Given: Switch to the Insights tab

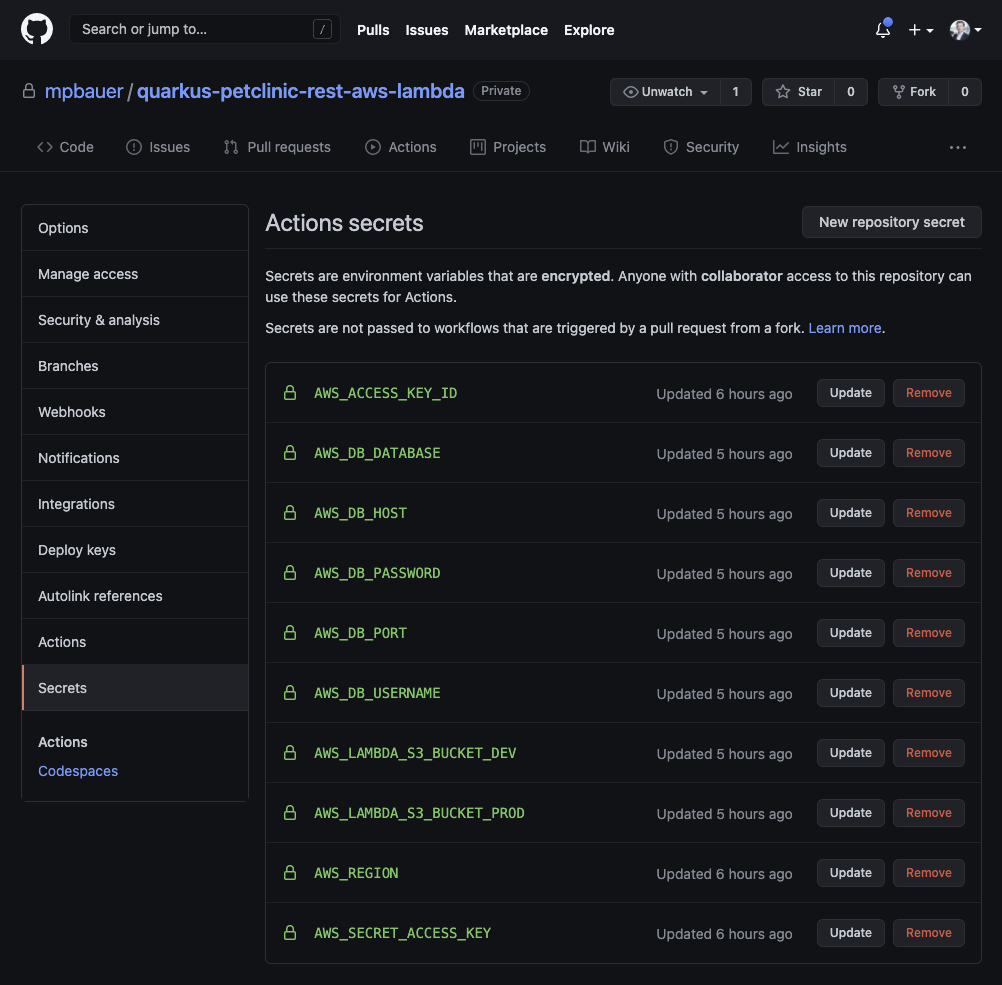Looking at the screenshot, I should click(x=810, y=147).
